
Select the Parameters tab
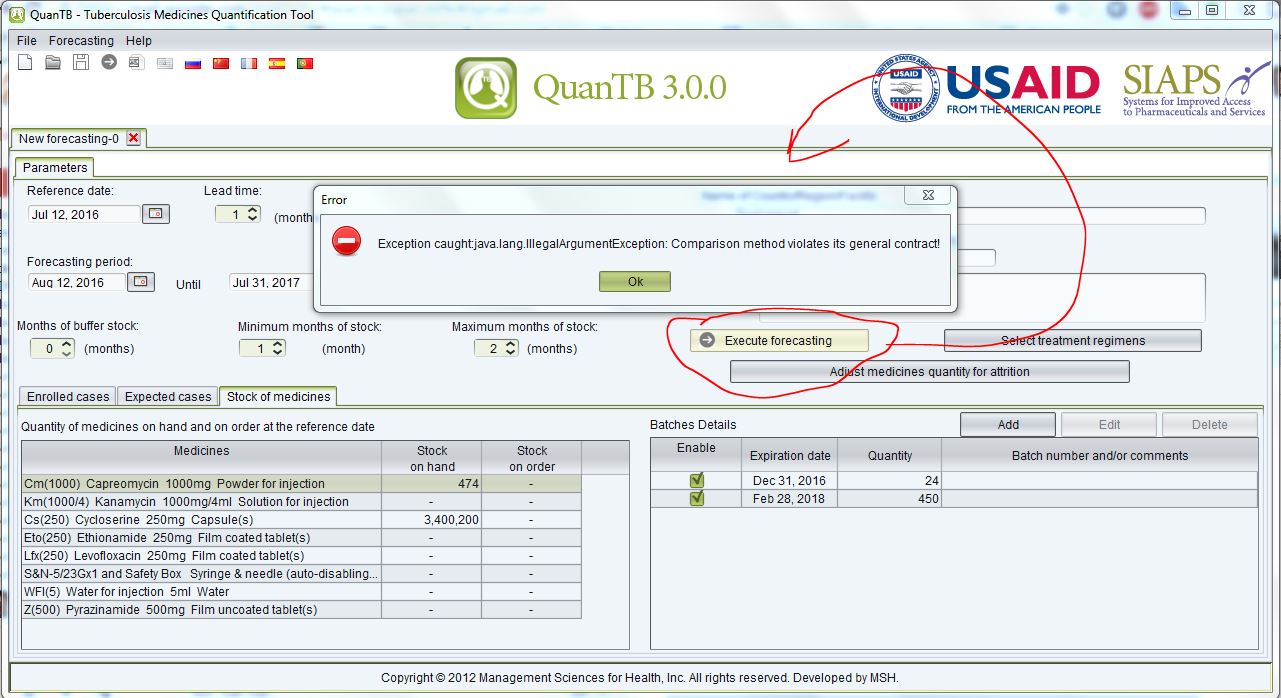tap(55, 168)
